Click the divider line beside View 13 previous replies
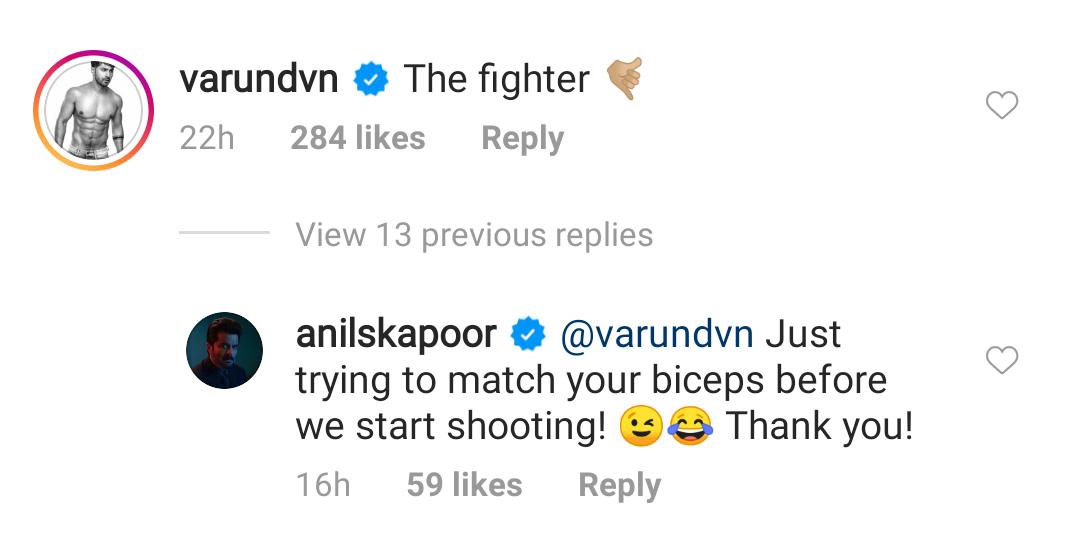 [225, 232]
